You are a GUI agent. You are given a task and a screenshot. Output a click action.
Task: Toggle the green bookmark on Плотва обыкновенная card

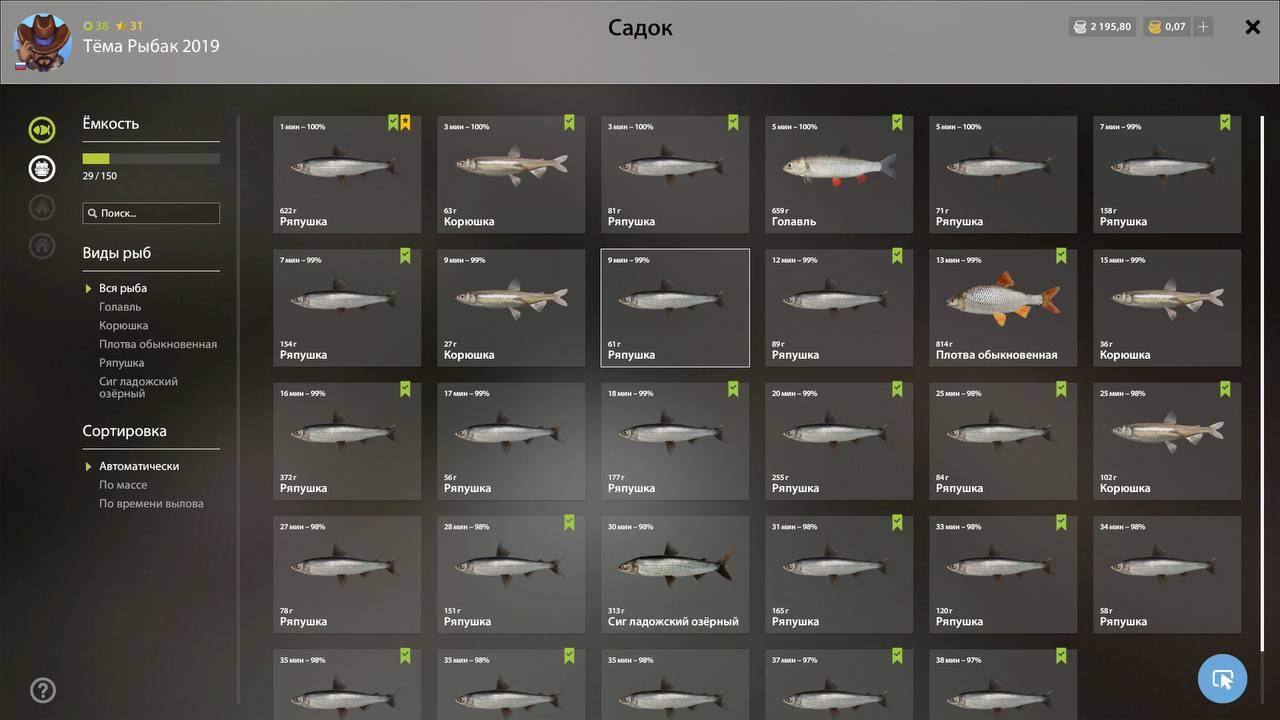click(x=1061, y=256)
